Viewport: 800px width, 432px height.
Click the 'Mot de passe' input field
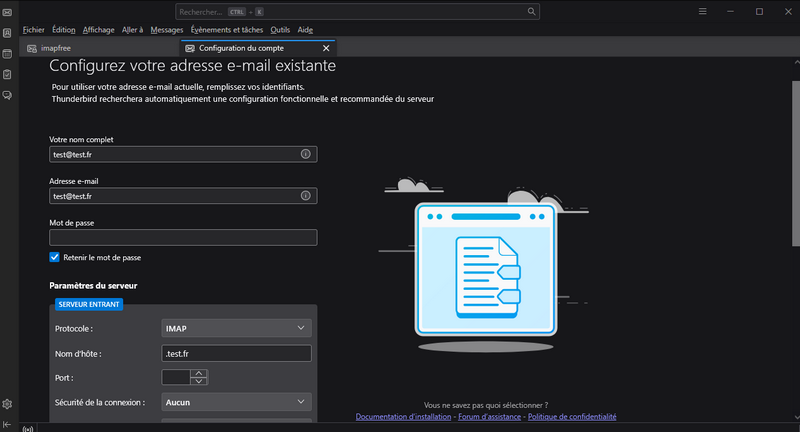tap(183, 237)
